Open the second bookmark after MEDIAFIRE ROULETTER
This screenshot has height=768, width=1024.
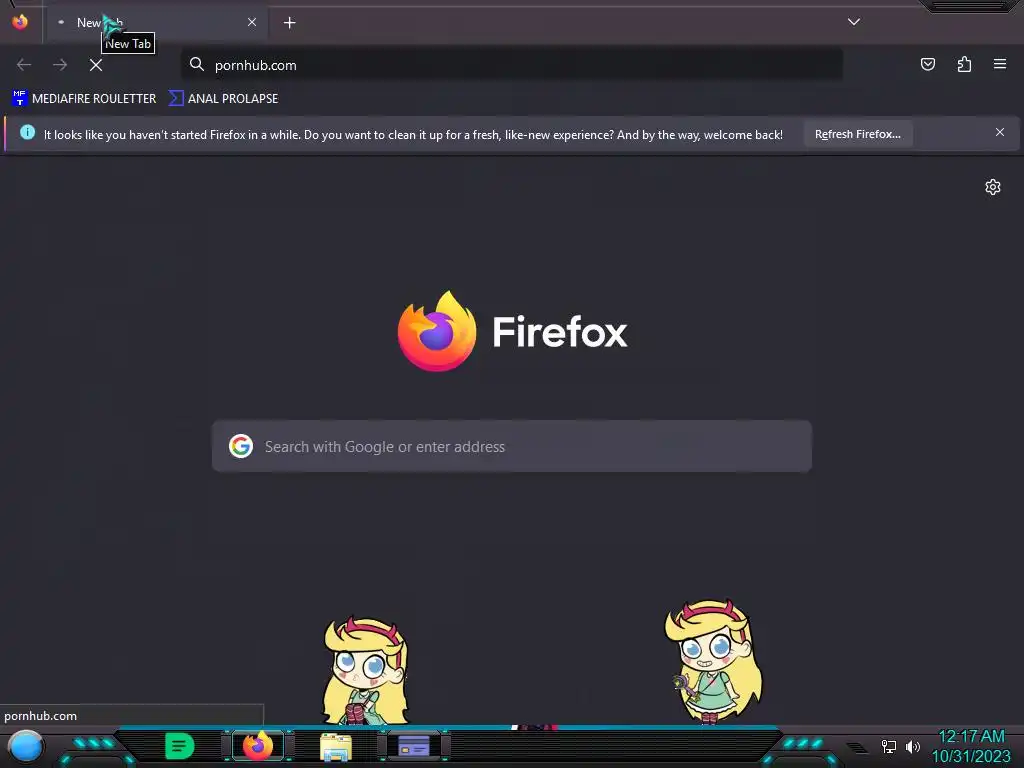pos(223,99)
